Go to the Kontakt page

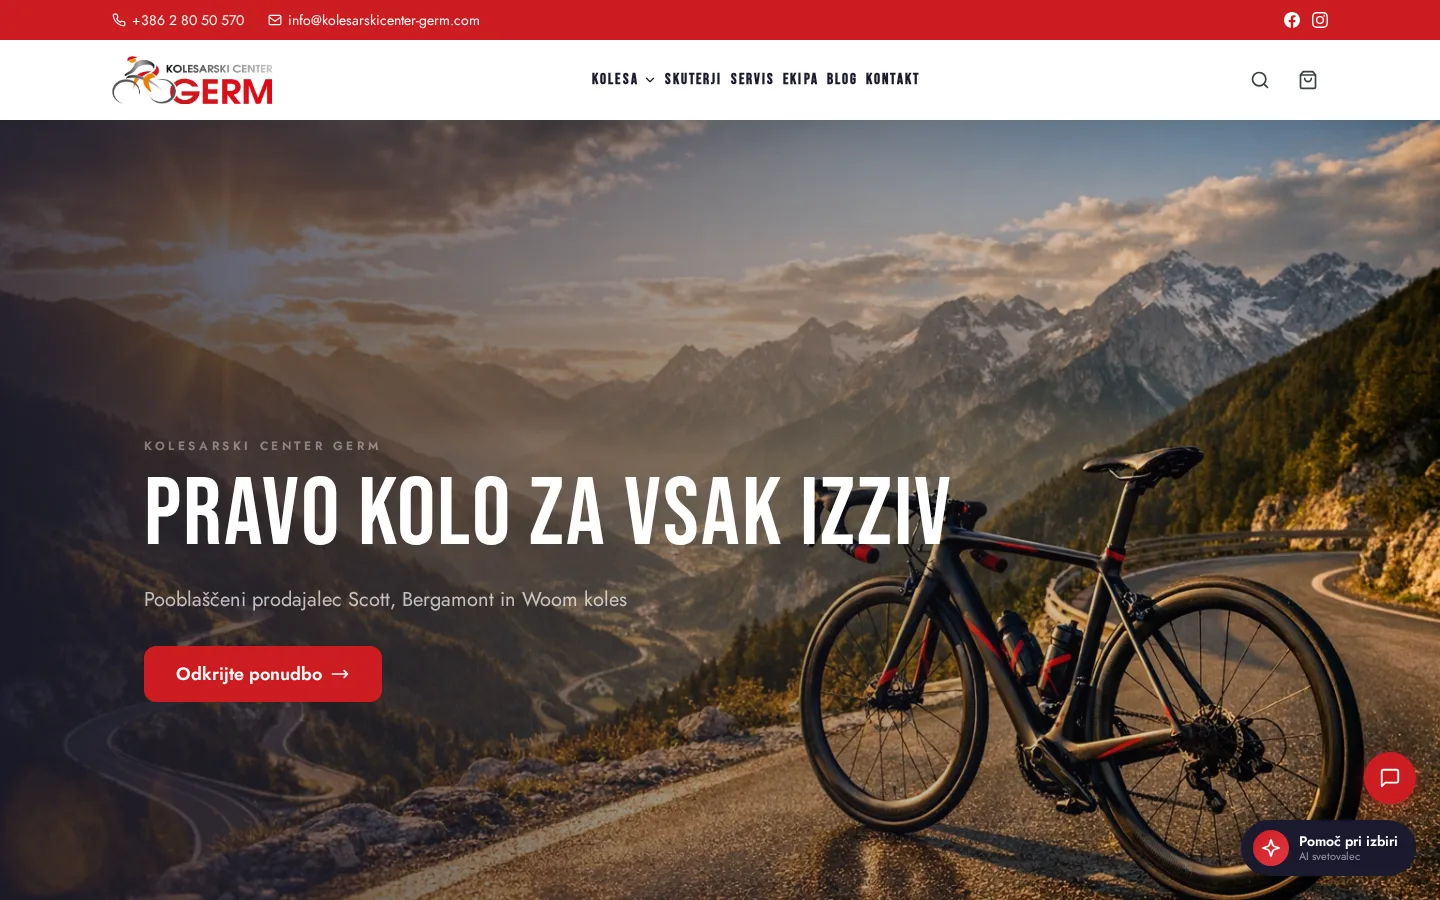pos(892,80)
